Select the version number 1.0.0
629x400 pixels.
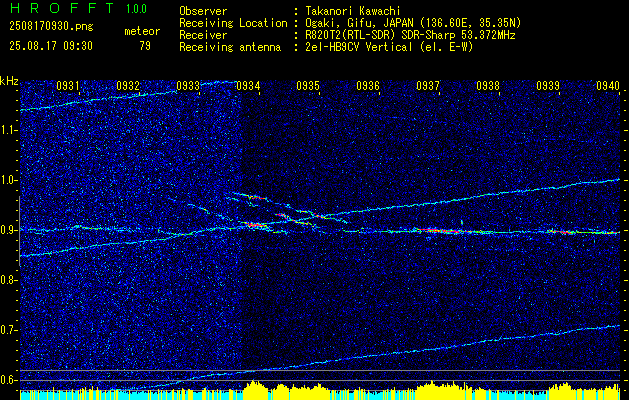(x=136, y=8)
